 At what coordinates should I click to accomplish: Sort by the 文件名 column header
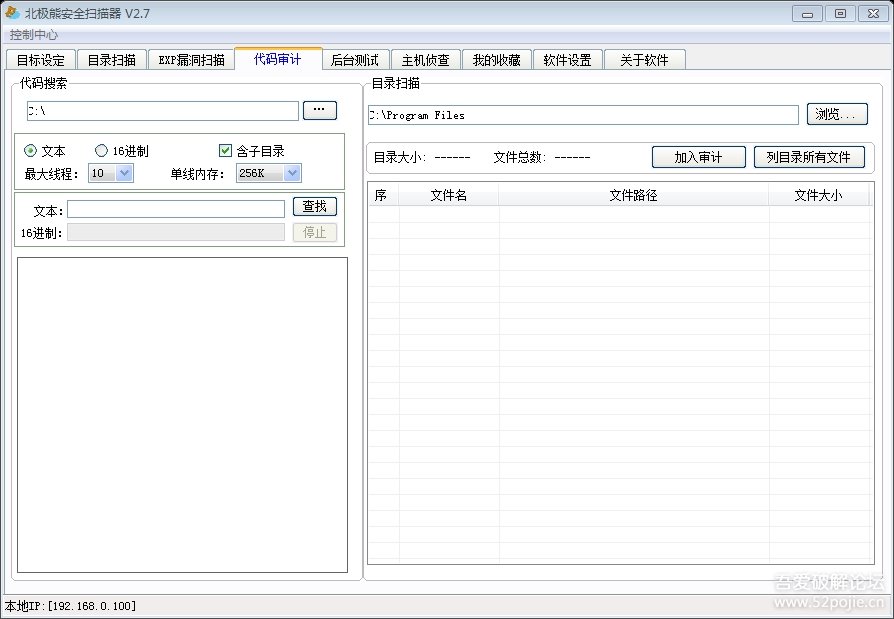tap(449, 196)
